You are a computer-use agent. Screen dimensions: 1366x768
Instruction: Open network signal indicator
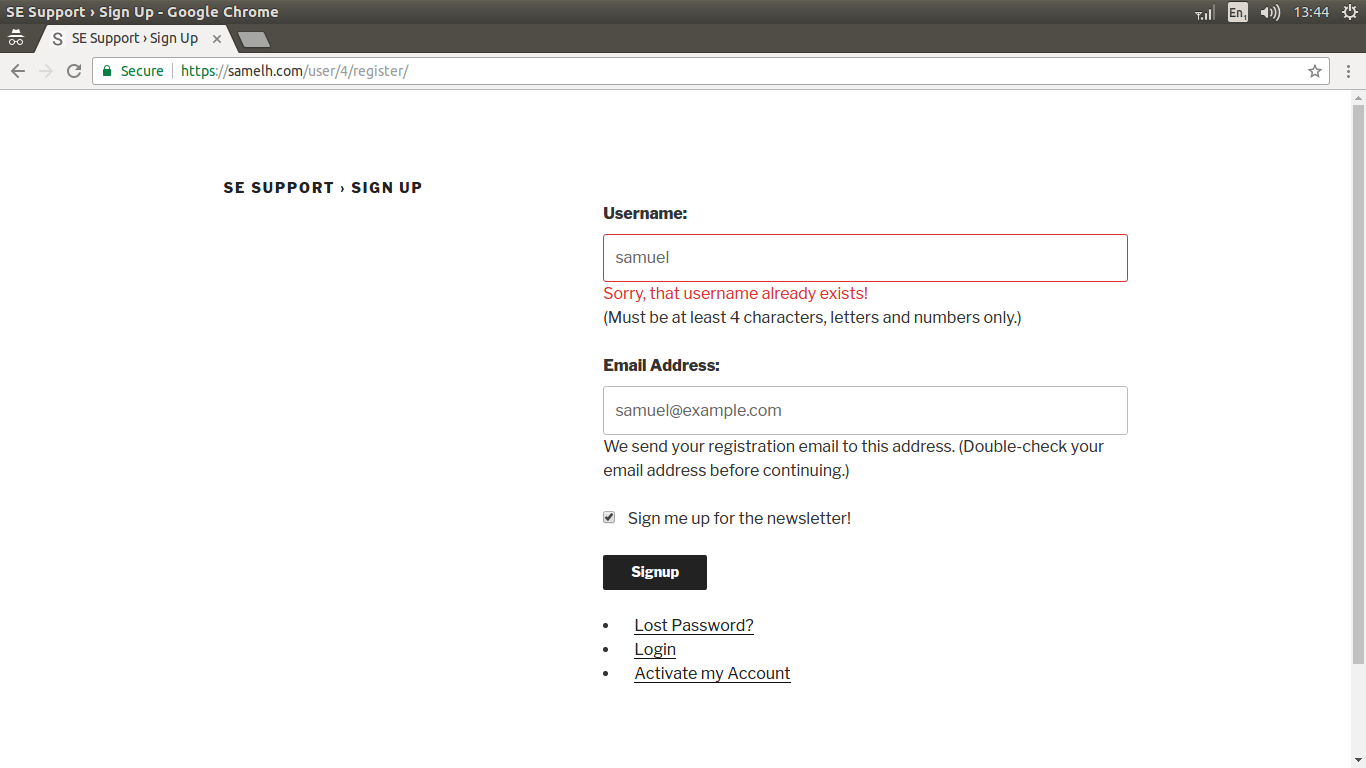click(1205, 13)
